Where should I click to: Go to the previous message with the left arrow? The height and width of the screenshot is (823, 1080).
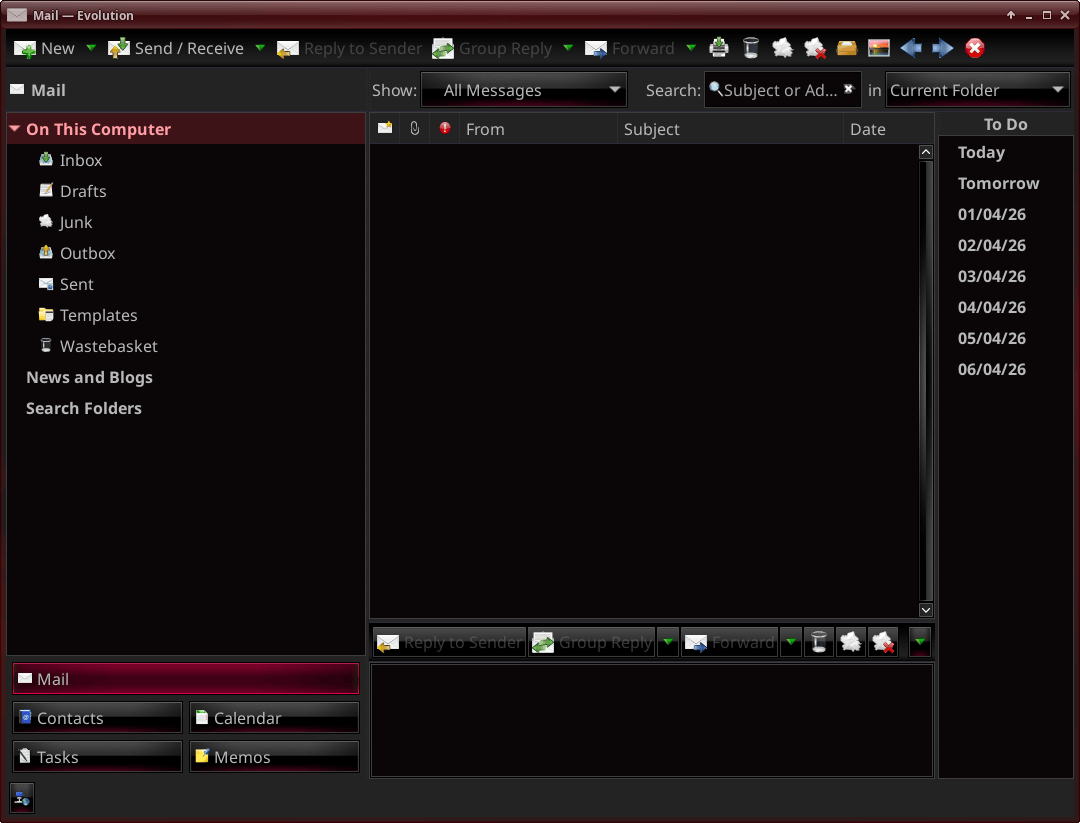[911, 48]
